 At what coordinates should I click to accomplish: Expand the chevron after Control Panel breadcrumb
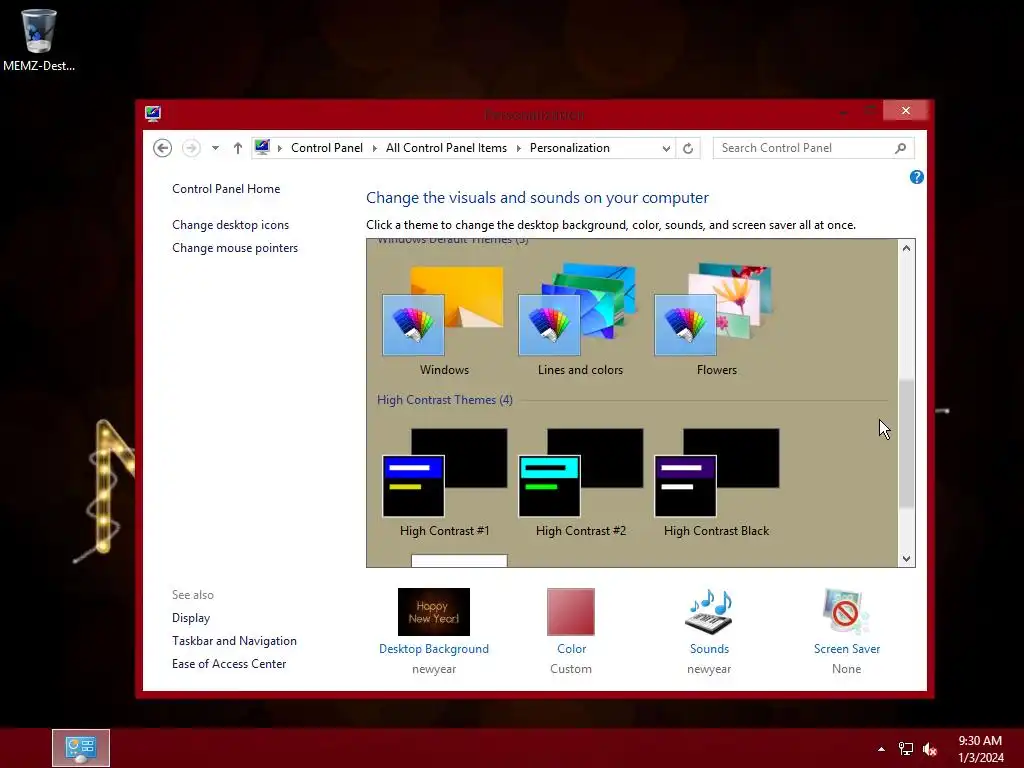coord(375,148)
